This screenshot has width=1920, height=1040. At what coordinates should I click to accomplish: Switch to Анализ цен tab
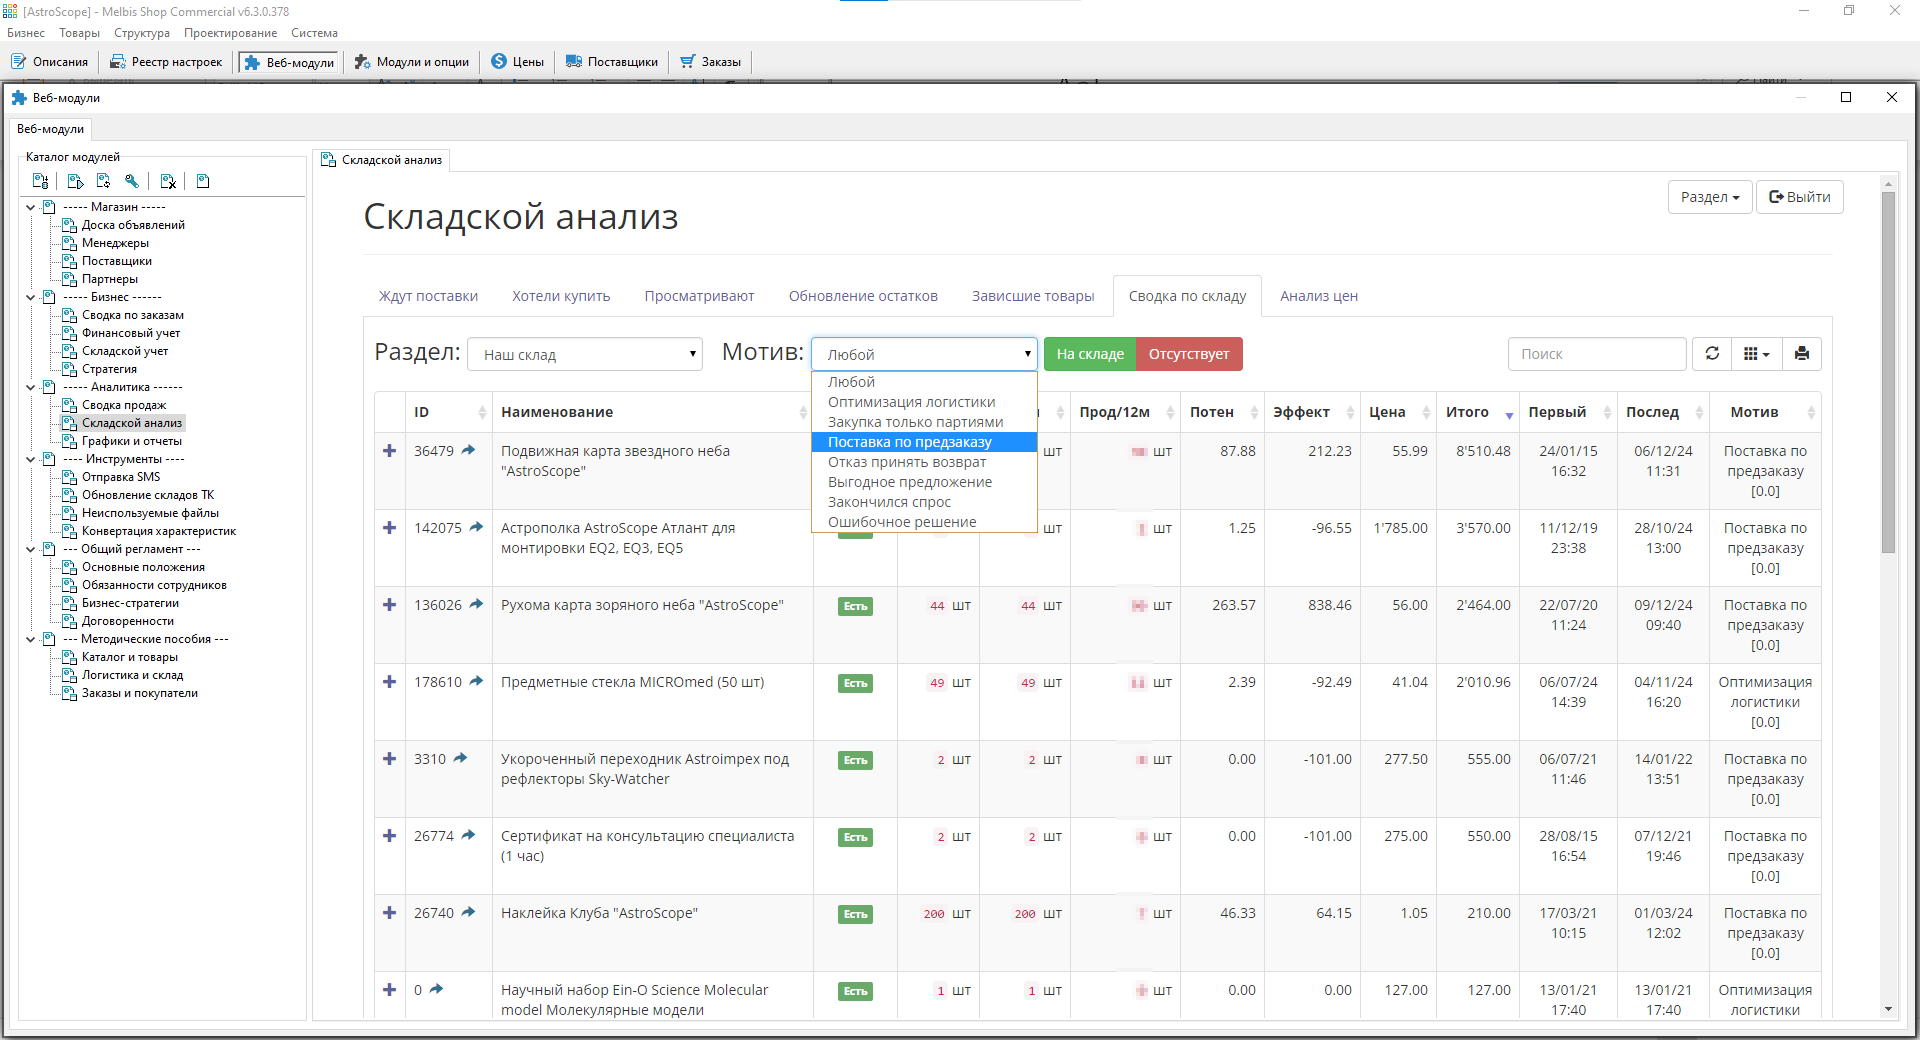(1318, 296)
